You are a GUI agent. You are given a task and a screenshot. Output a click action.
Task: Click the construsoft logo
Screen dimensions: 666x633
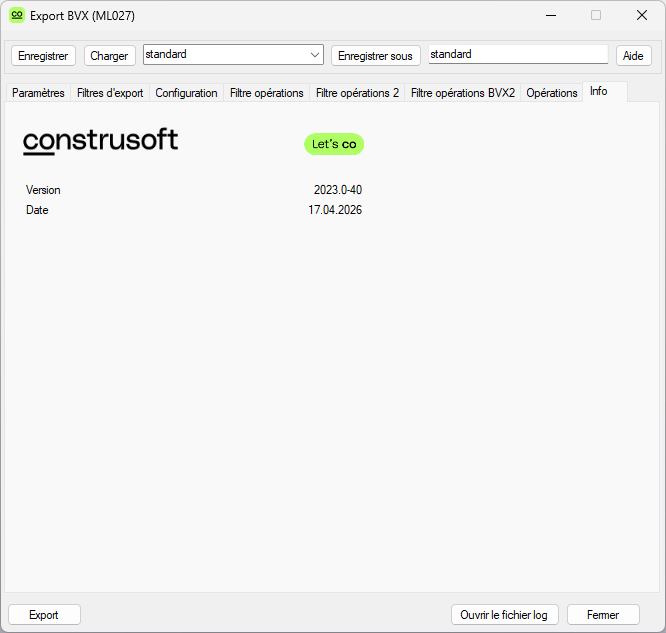coord(101,141)
